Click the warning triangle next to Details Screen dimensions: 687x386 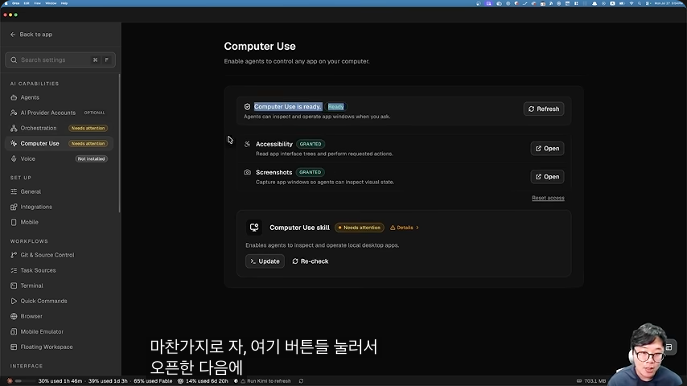coord(393,227)
